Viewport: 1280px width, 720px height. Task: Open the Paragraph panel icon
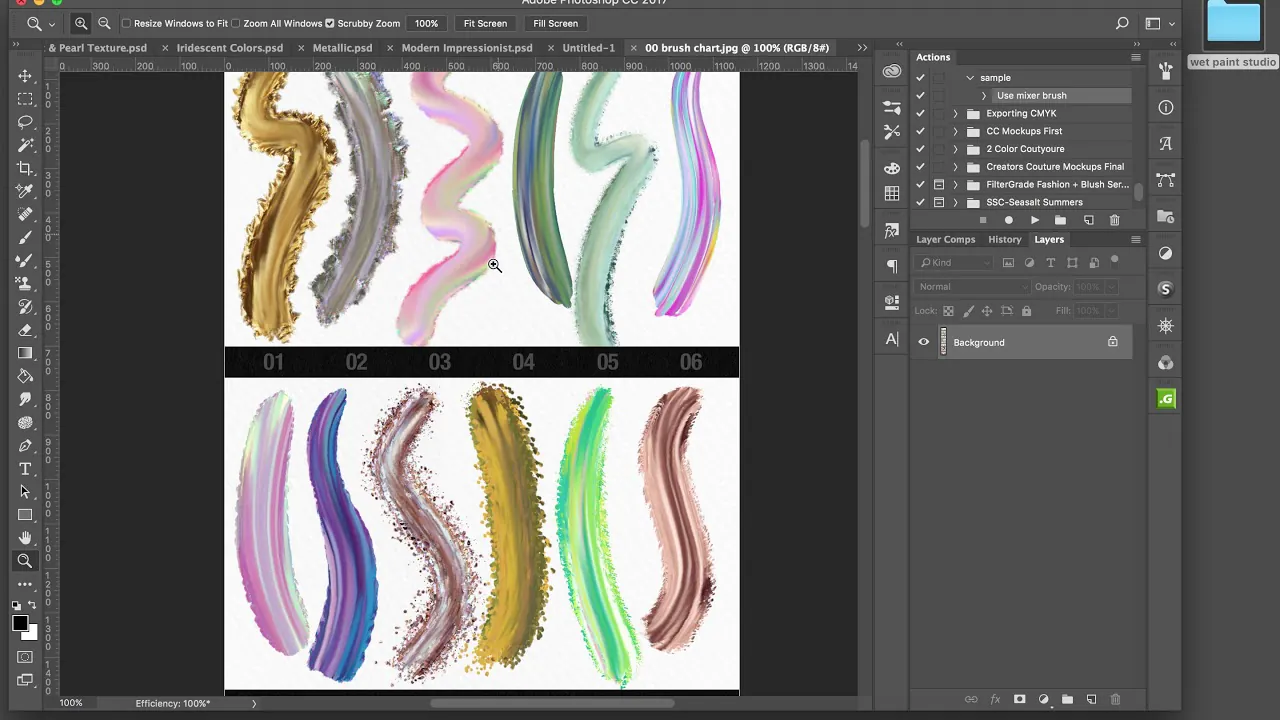892,266
